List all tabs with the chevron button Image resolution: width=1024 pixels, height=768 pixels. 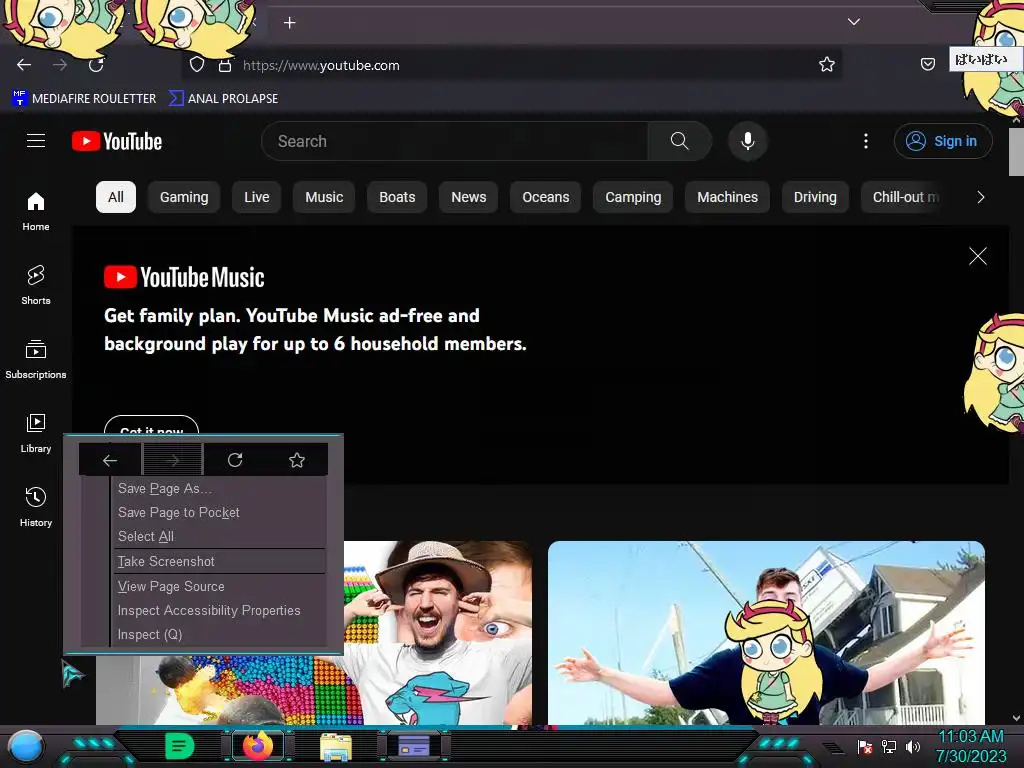point(854,22)
